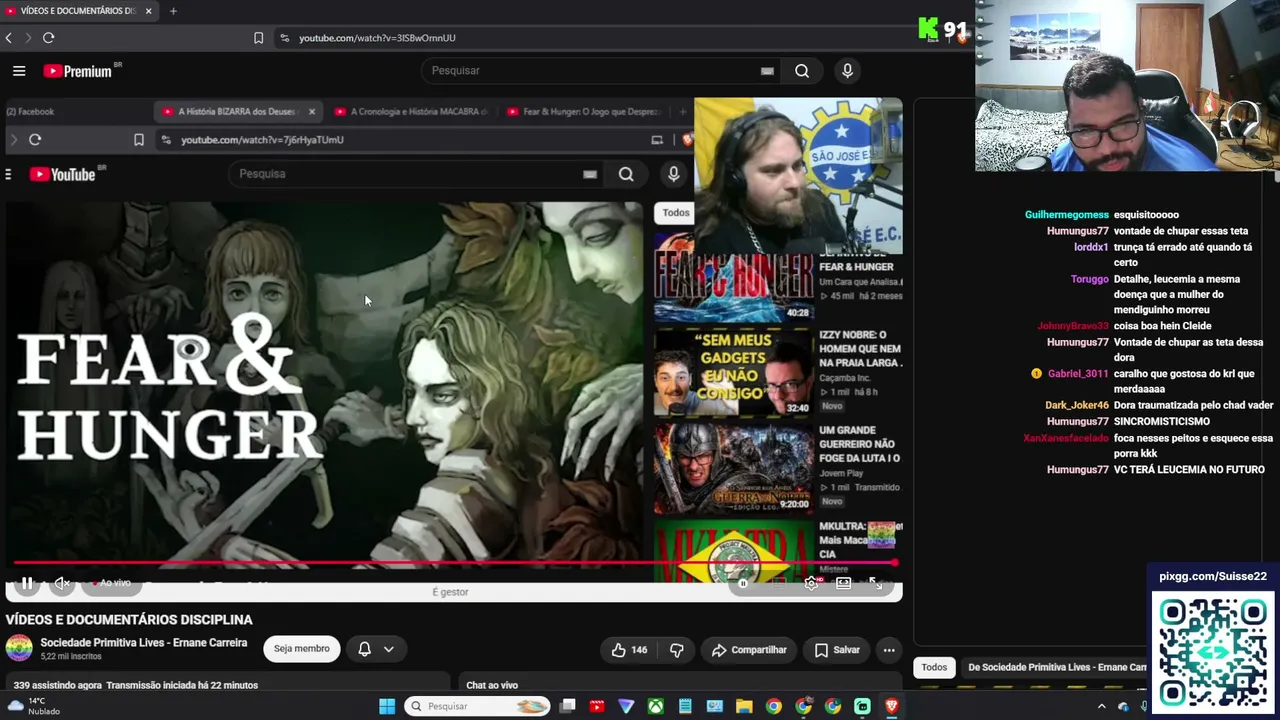Open the on-screen keyboard in outer search bar
The width and height of the screenshot is (1280, 720).
point(767,71)
